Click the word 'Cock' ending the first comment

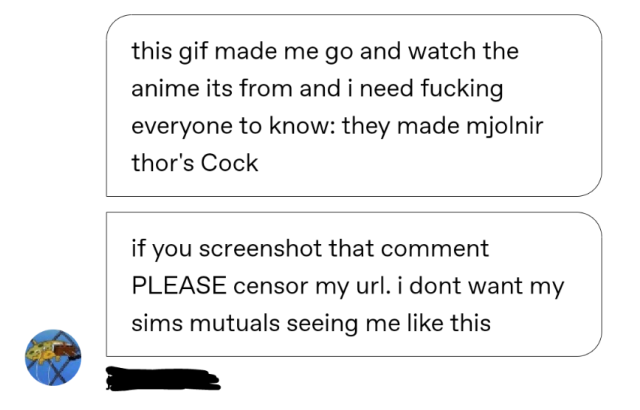point(229,163)
